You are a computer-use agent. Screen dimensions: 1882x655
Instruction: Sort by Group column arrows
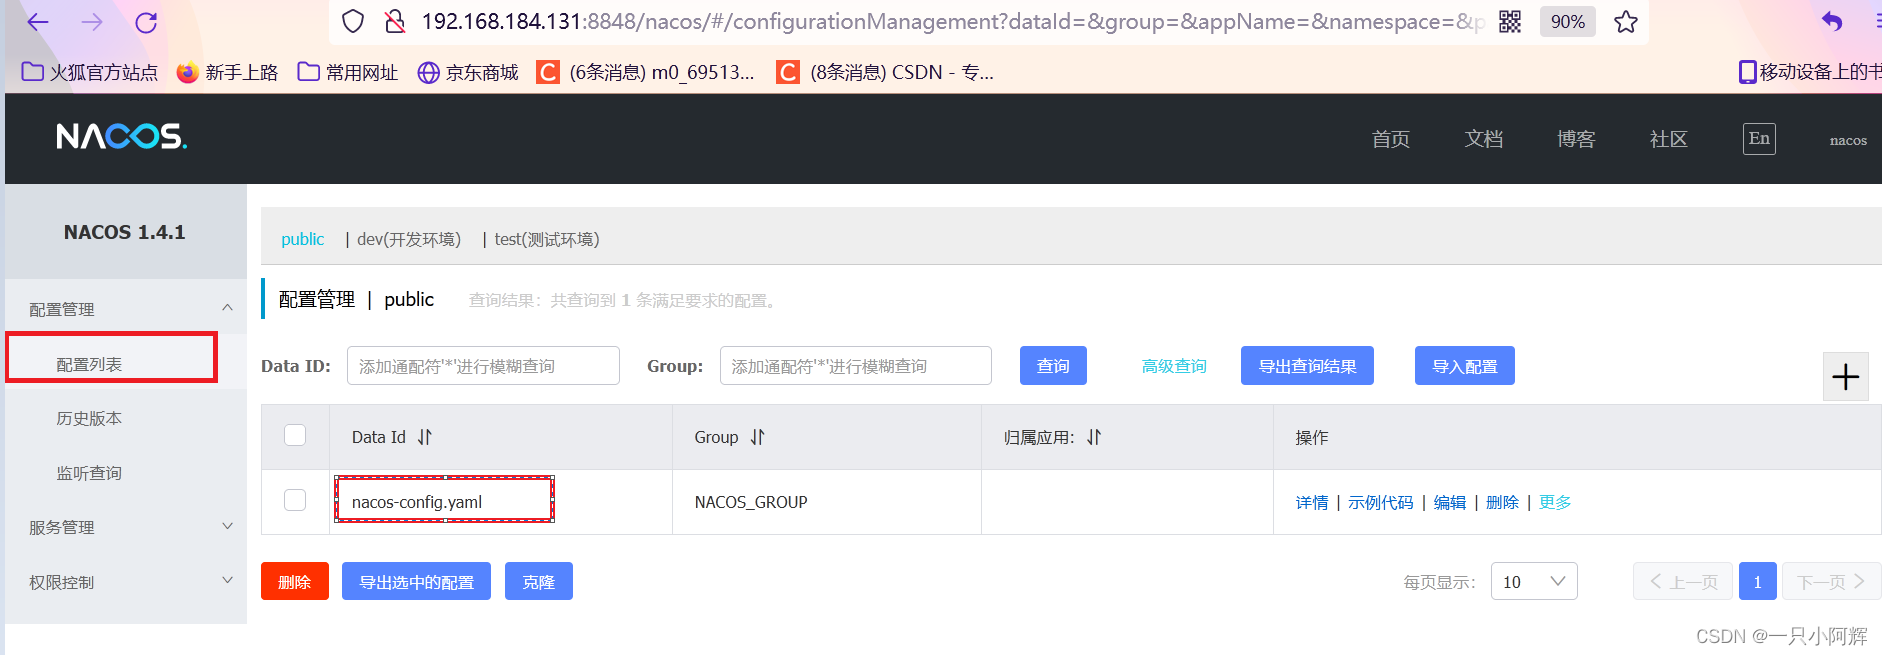(757, 437)
